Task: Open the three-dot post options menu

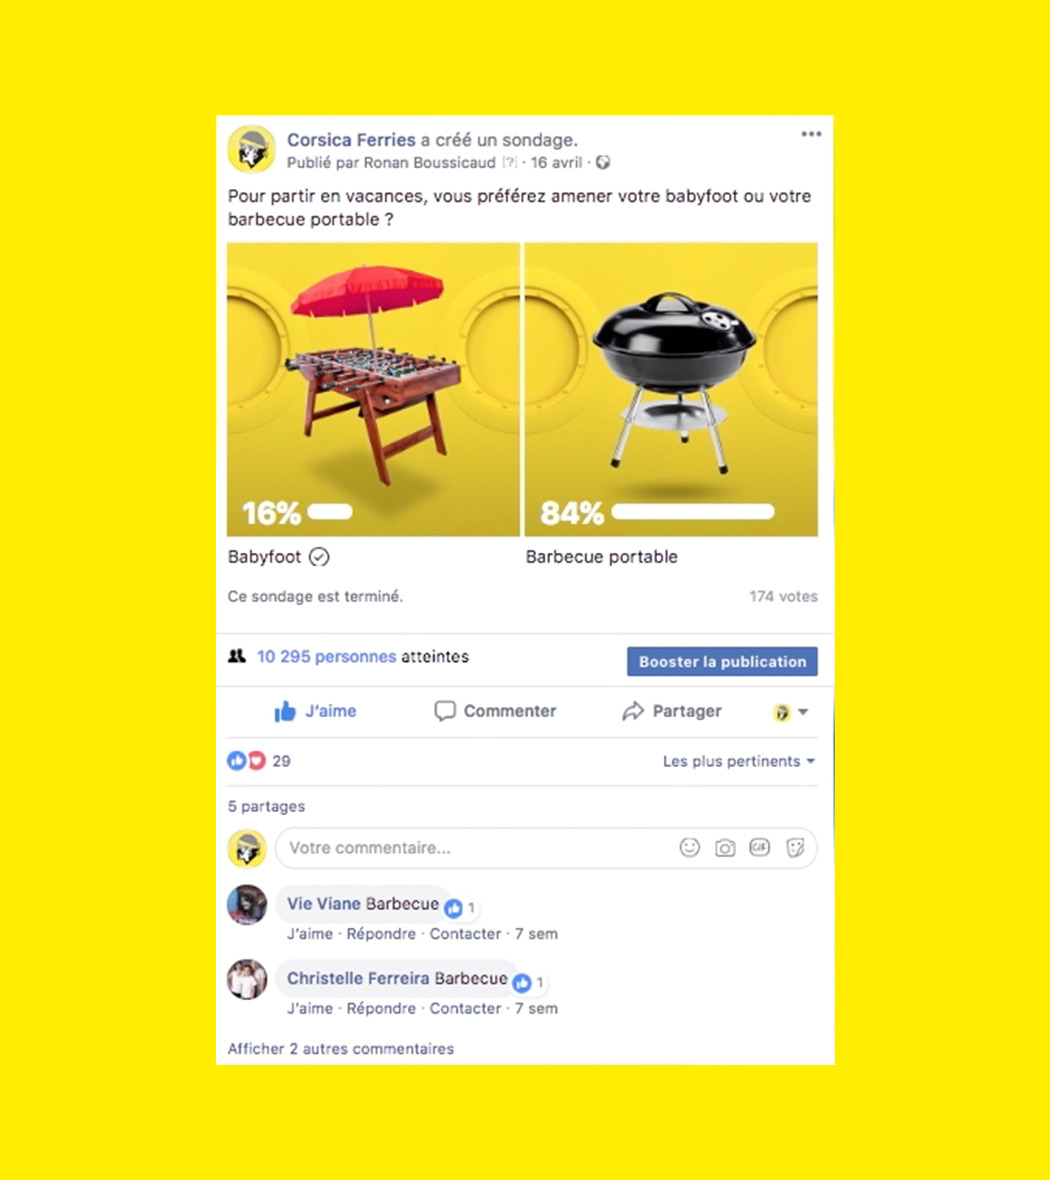Action: click(811, 134)
